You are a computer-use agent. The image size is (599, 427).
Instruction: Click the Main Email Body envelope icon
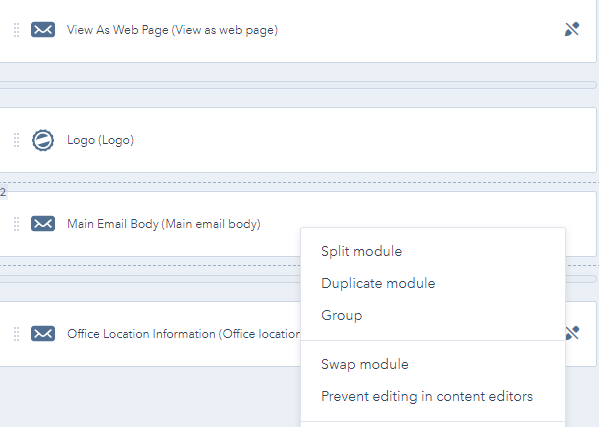coord(43,223)
